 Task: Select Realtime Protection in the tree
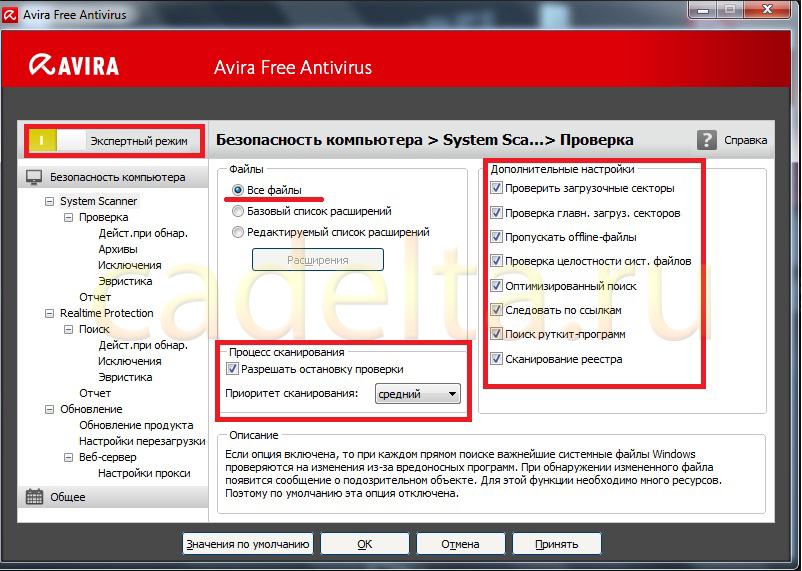coord(106,313)
